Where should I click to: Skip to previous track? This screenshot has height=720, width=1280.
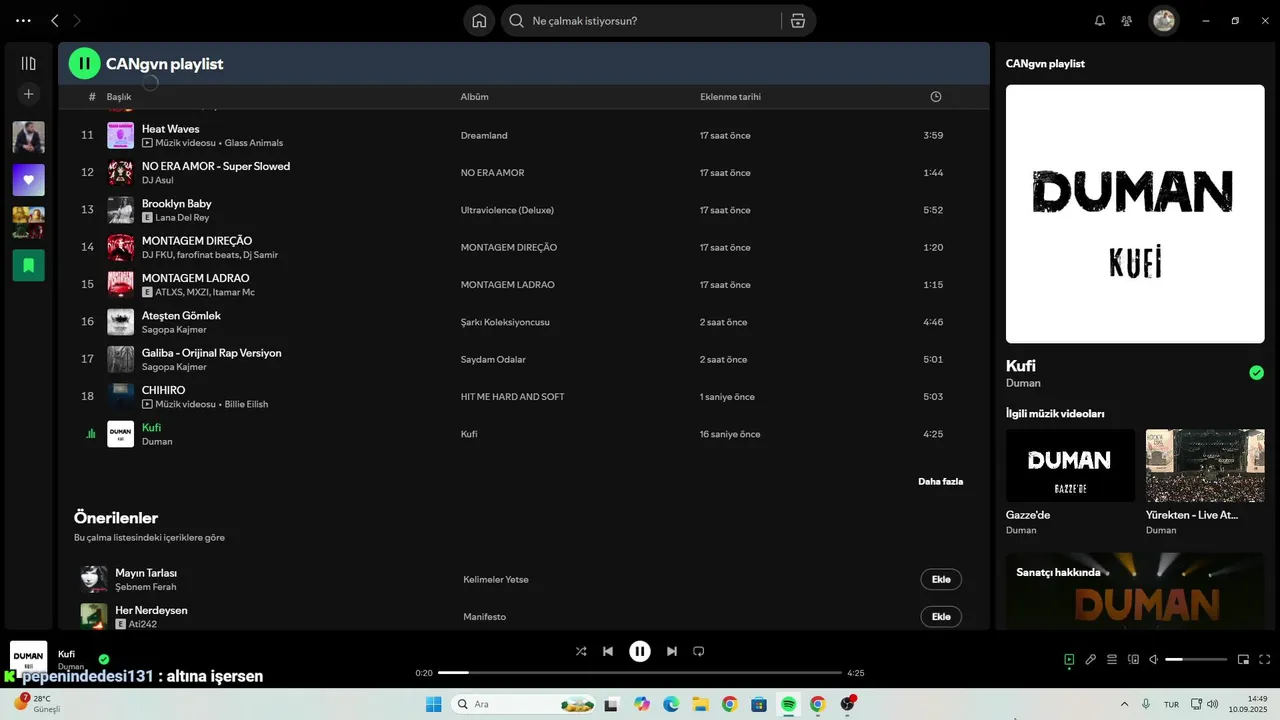607,651
